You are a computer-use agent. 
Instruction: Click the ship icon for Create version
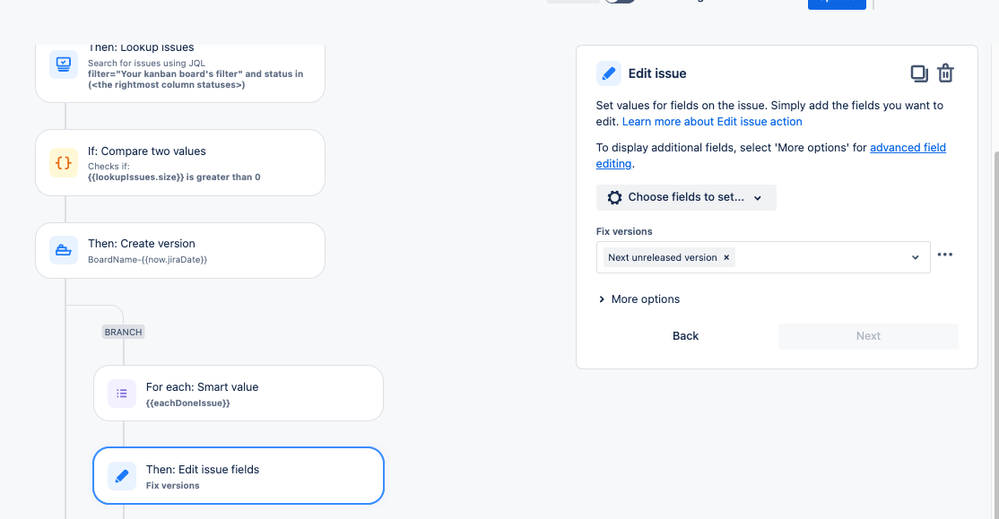tap(64, 250)
